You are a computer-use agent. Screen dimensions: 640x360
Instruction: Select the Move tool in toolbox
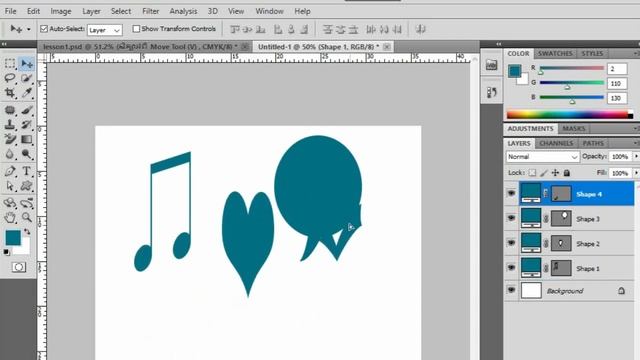pos(27,64)
